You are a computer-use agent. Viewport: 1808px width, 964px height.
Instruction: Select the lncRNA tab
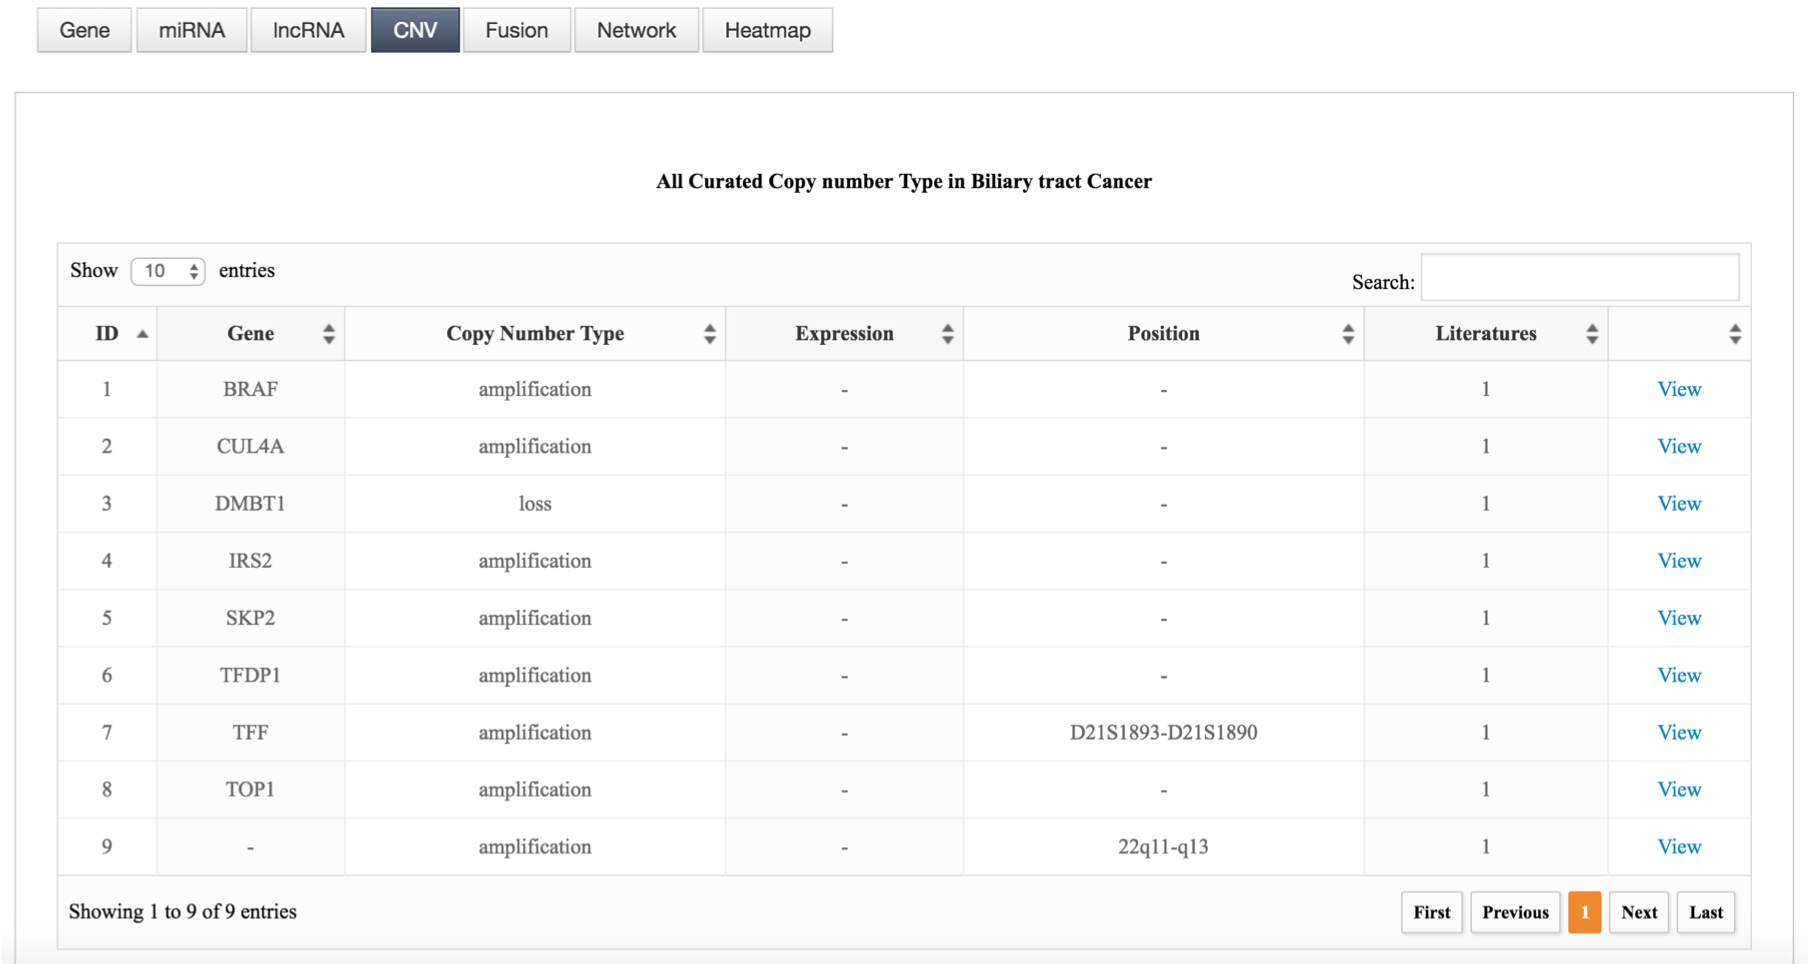pos(308,30)
